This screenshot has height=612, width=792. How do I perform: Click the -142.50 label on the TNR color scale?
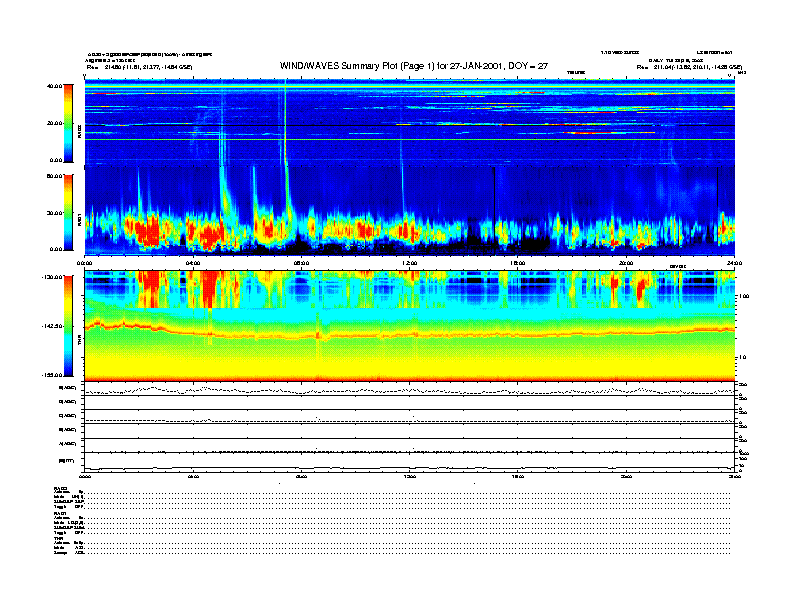[52, 326]
